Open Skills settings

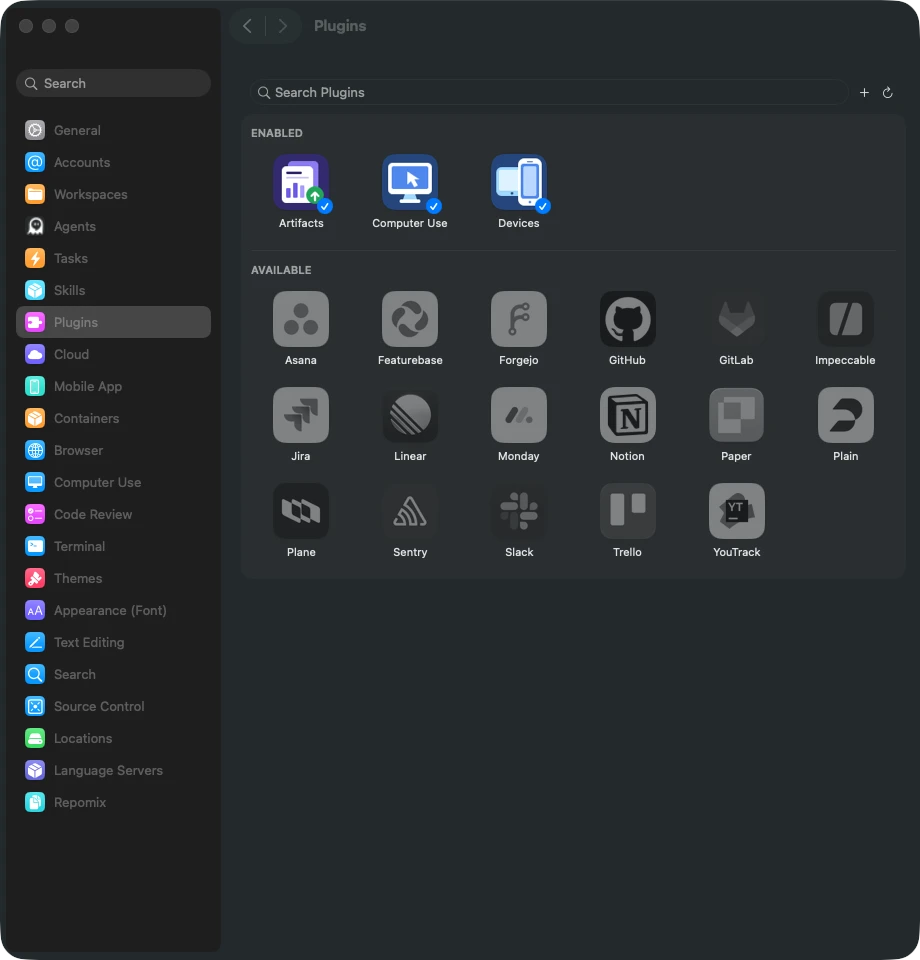(x=113, y=290)
